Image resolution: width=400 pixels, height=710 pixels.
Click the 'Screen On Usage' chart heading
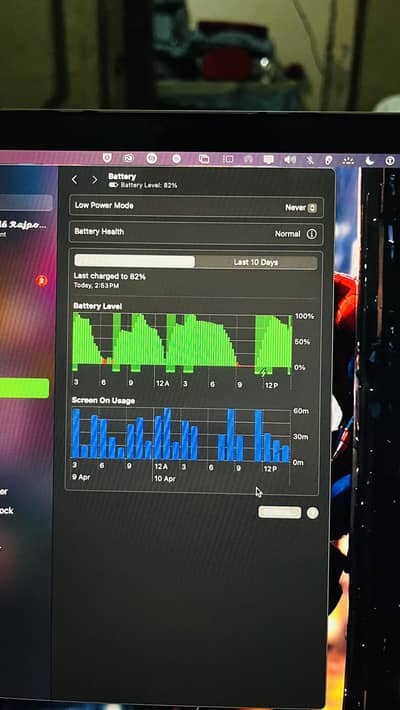point(103,401)
